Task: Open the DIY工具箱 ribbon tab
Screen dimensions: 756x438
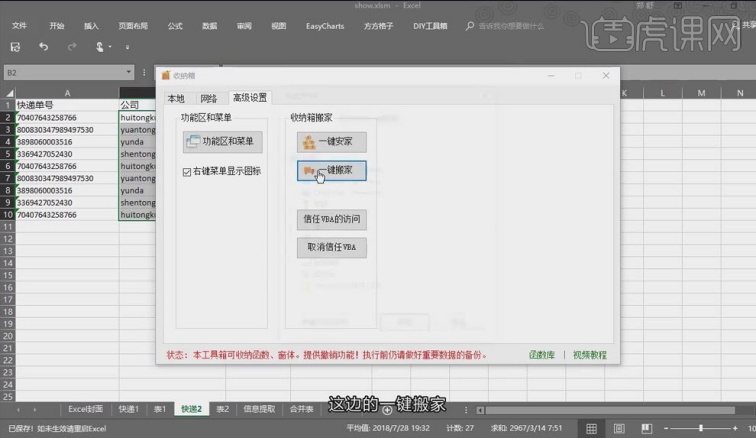Action: 430,26
